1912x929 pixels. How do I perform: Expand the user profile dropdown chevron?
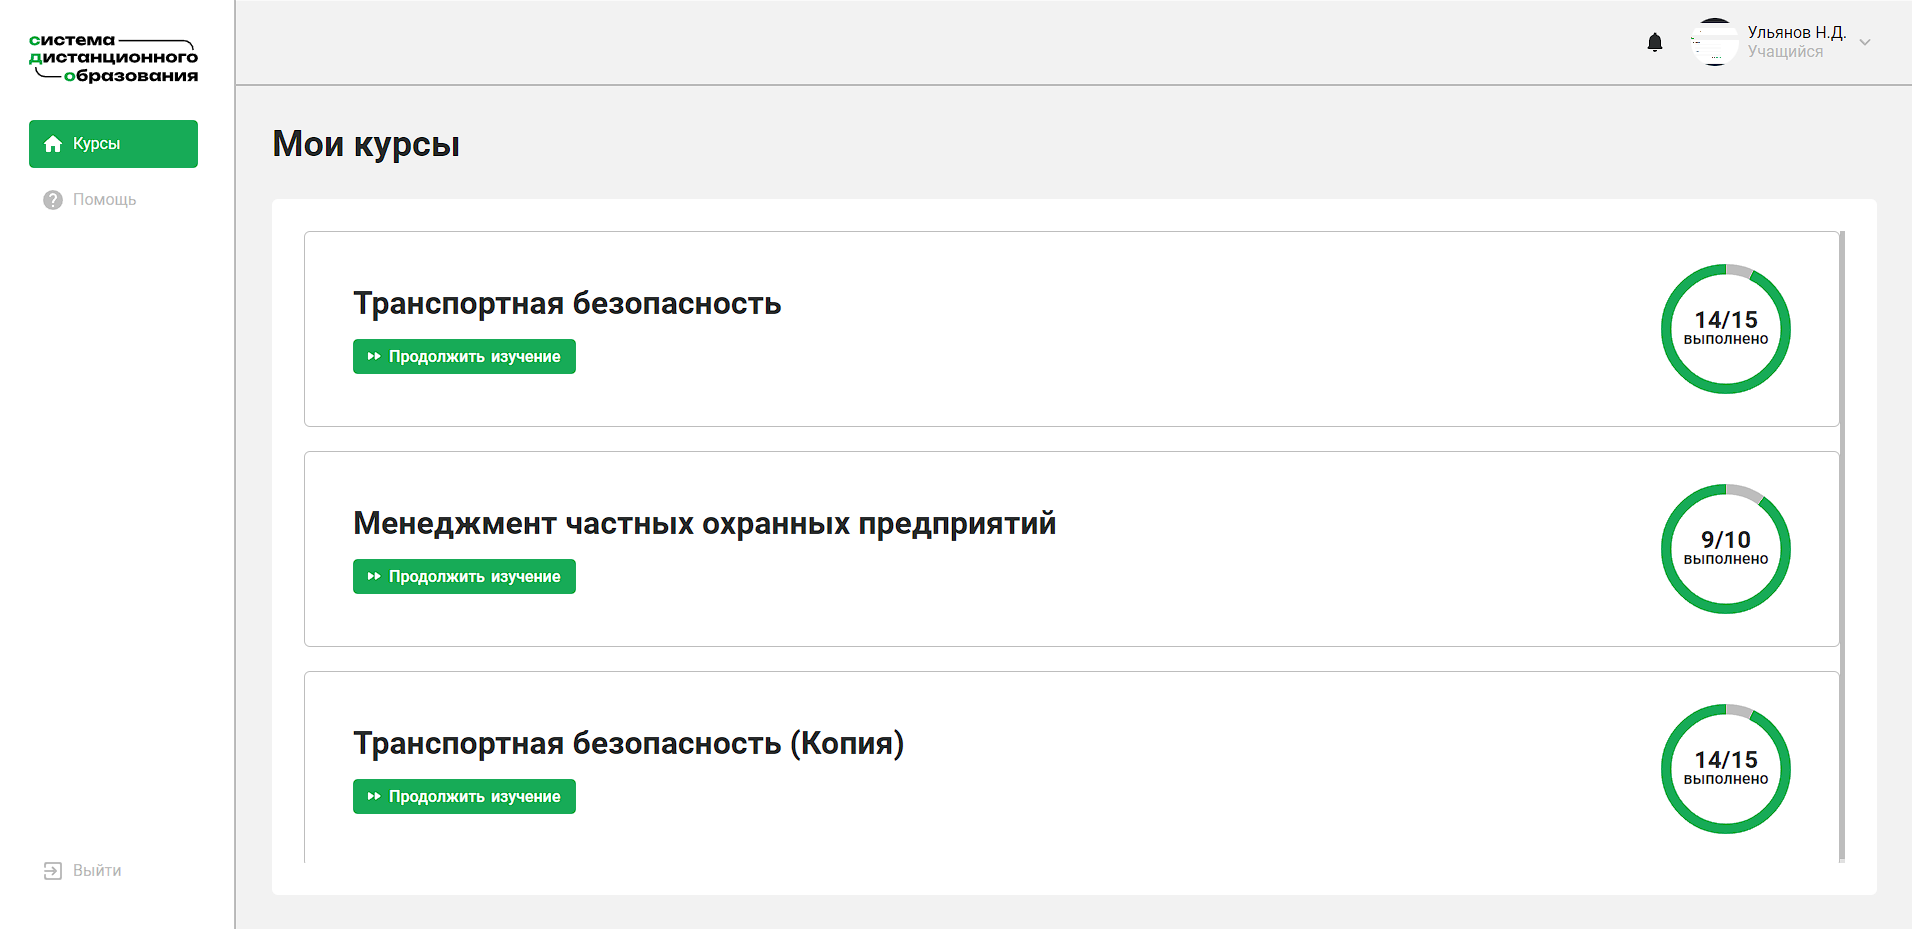click(x=1865, y=43)
